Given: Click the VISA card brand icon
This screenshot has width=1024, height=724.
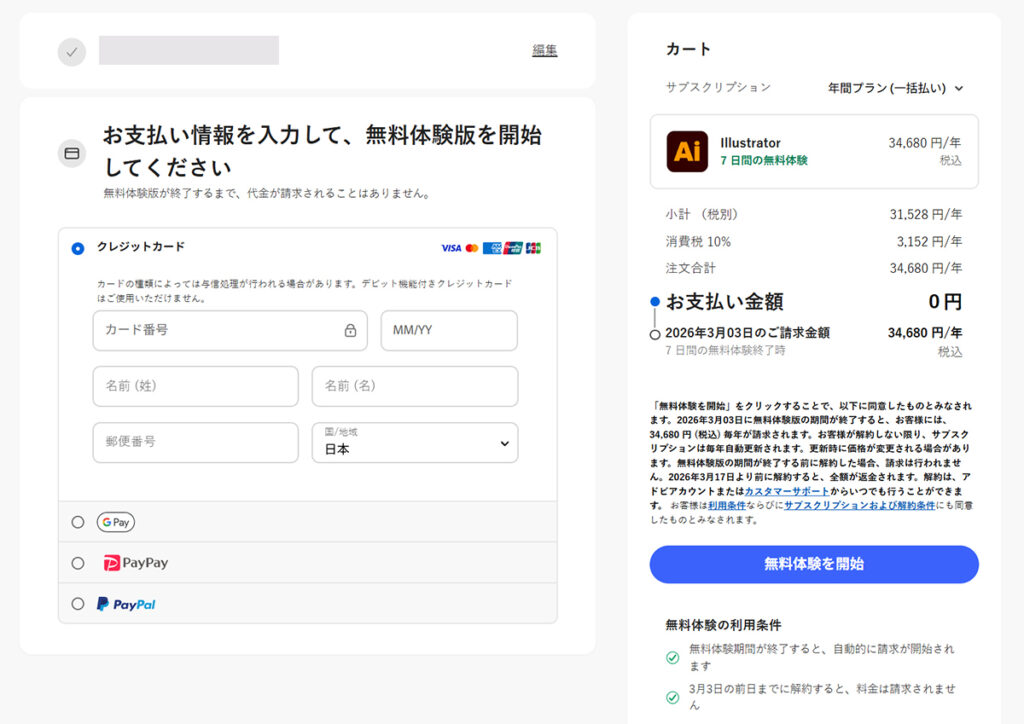Looking at the screenshot, I should coord(451,248).
